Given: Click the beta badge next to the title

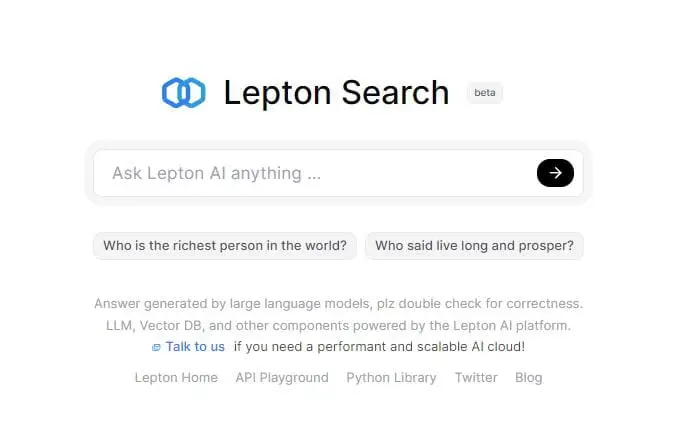Looking at the screenshot, I should pyautogui.click(x=485, y=93).
